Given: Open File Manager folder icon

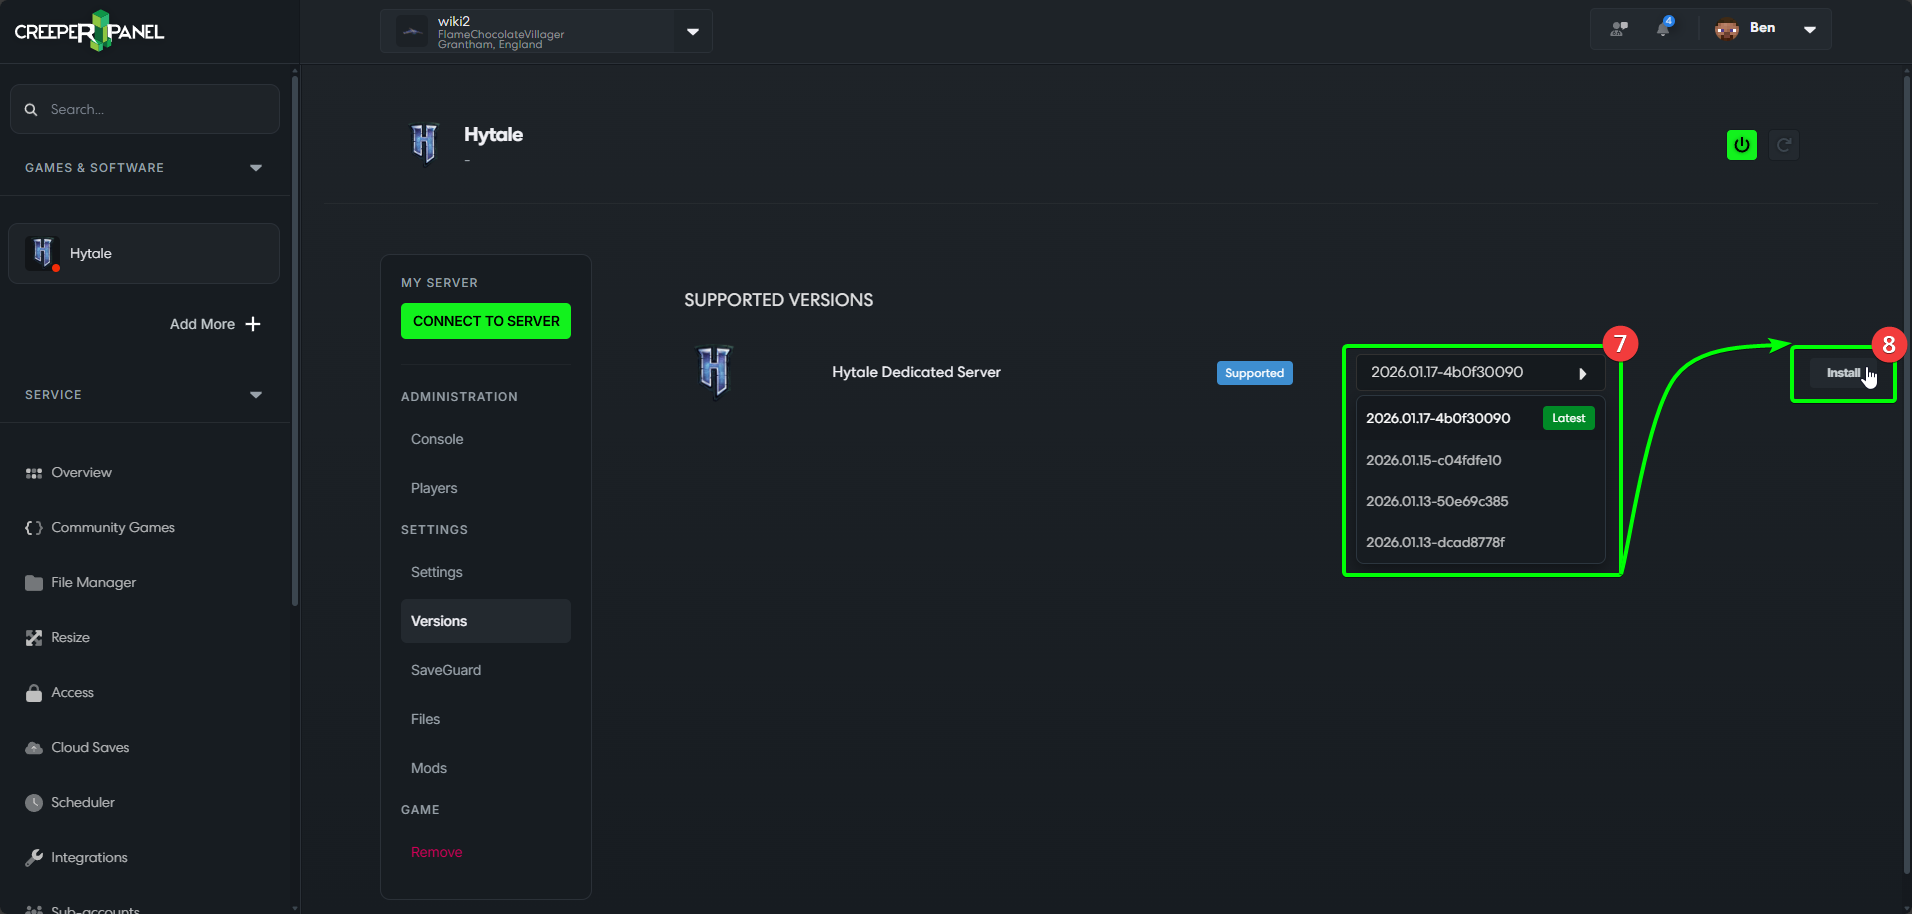Looking at the screenshot, I should (34, 583).
